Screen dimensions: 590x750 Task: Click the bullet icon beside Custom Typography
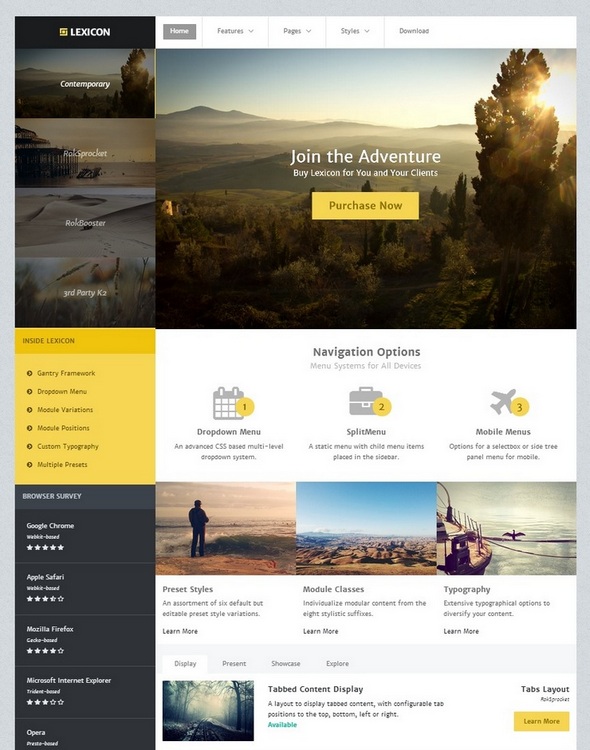click(30, 446)
